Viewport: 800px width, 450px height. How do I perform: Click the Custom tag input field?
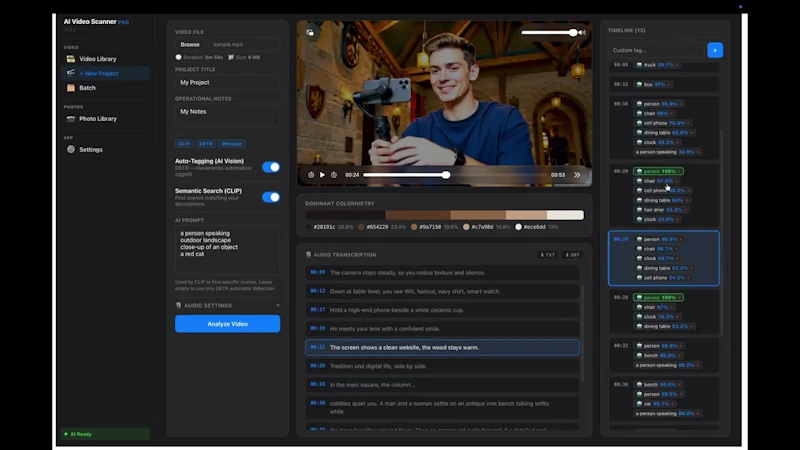point(656,50)
